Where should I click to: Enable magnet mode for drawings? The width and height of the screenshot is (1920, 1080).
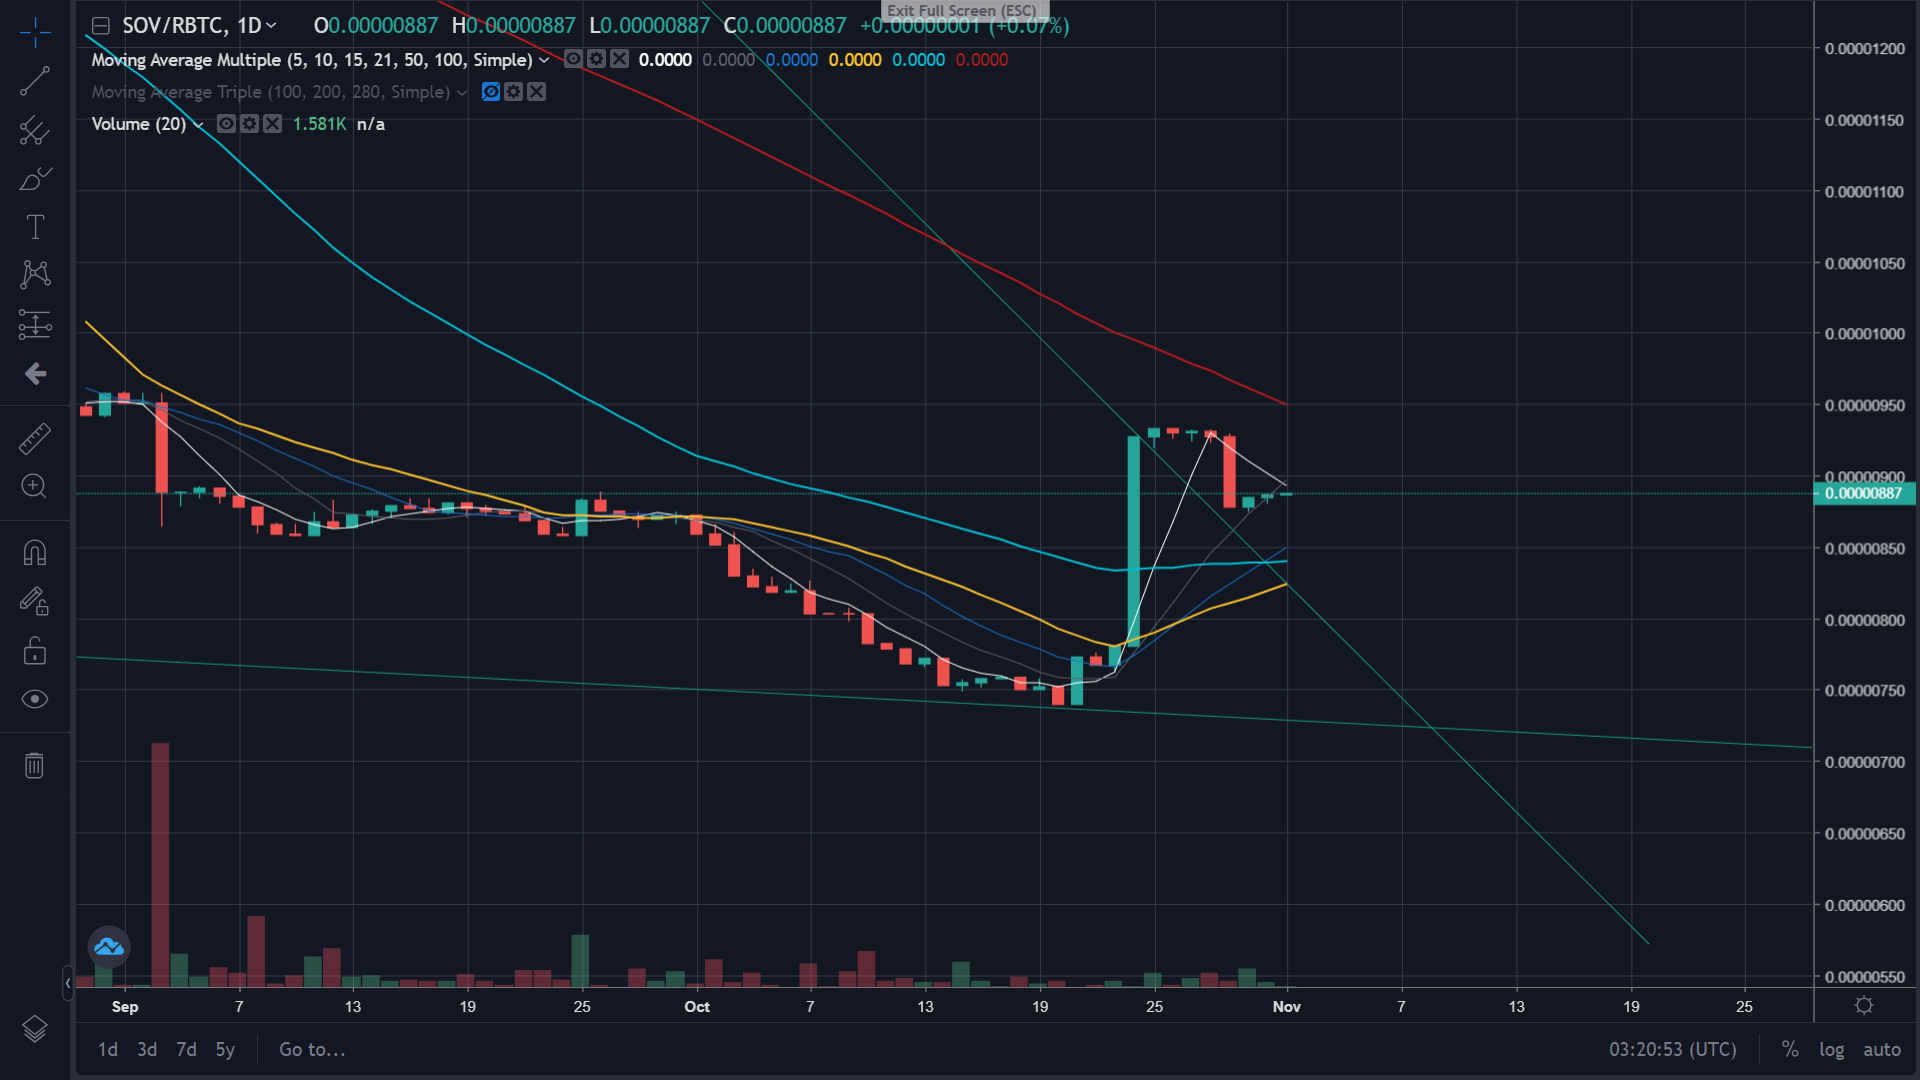[x=35, y=553]
